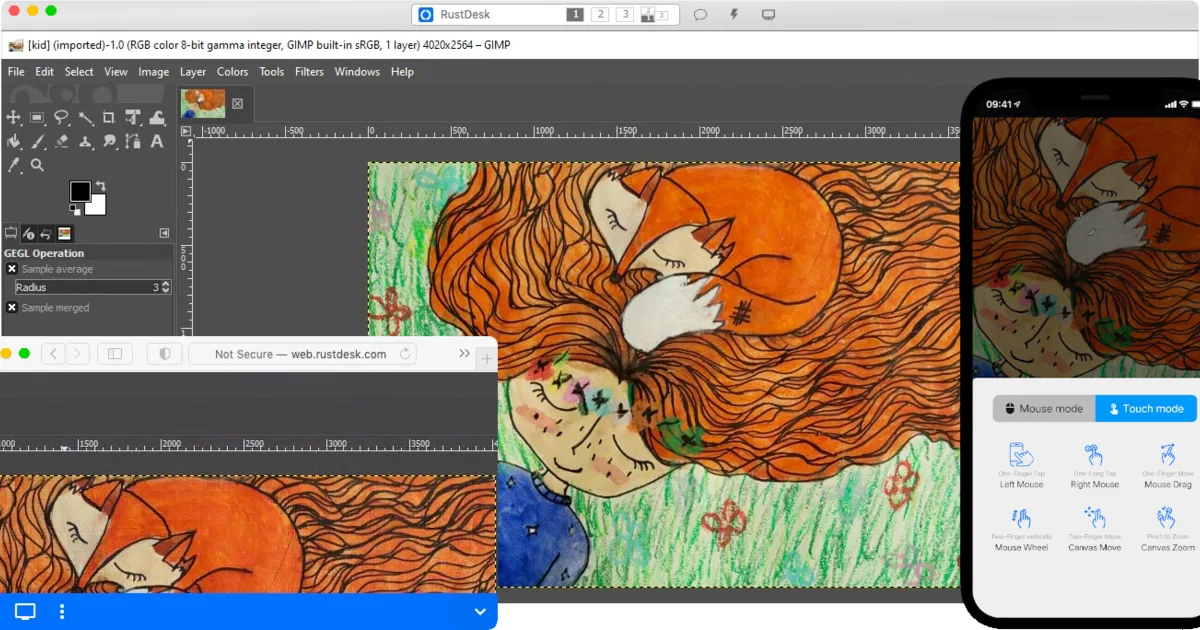
Task: Open the Colors menu
Action: coord(232,72)
